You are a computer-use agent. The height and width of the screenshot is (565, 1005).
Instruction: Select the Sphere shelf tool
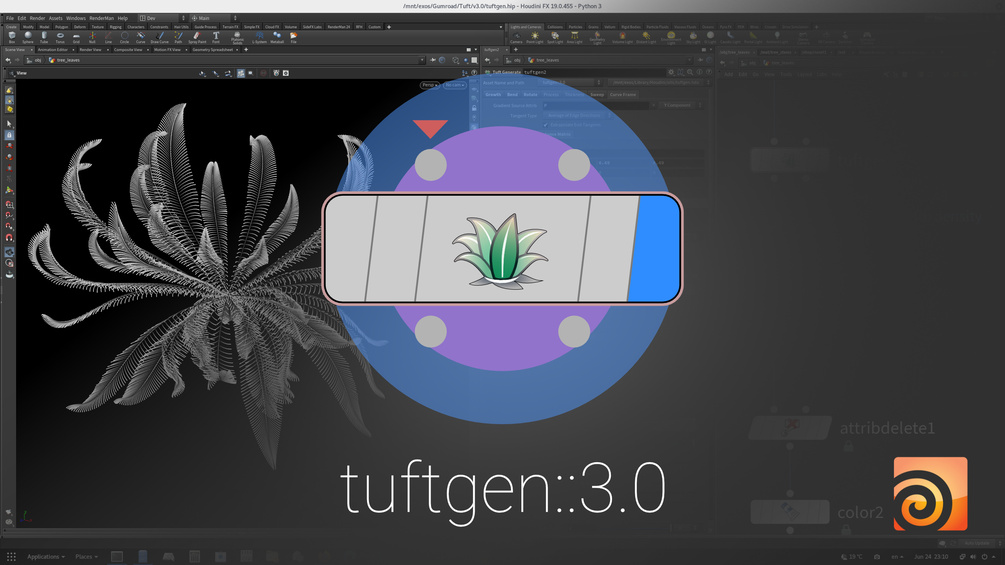[x=28, y=38]
